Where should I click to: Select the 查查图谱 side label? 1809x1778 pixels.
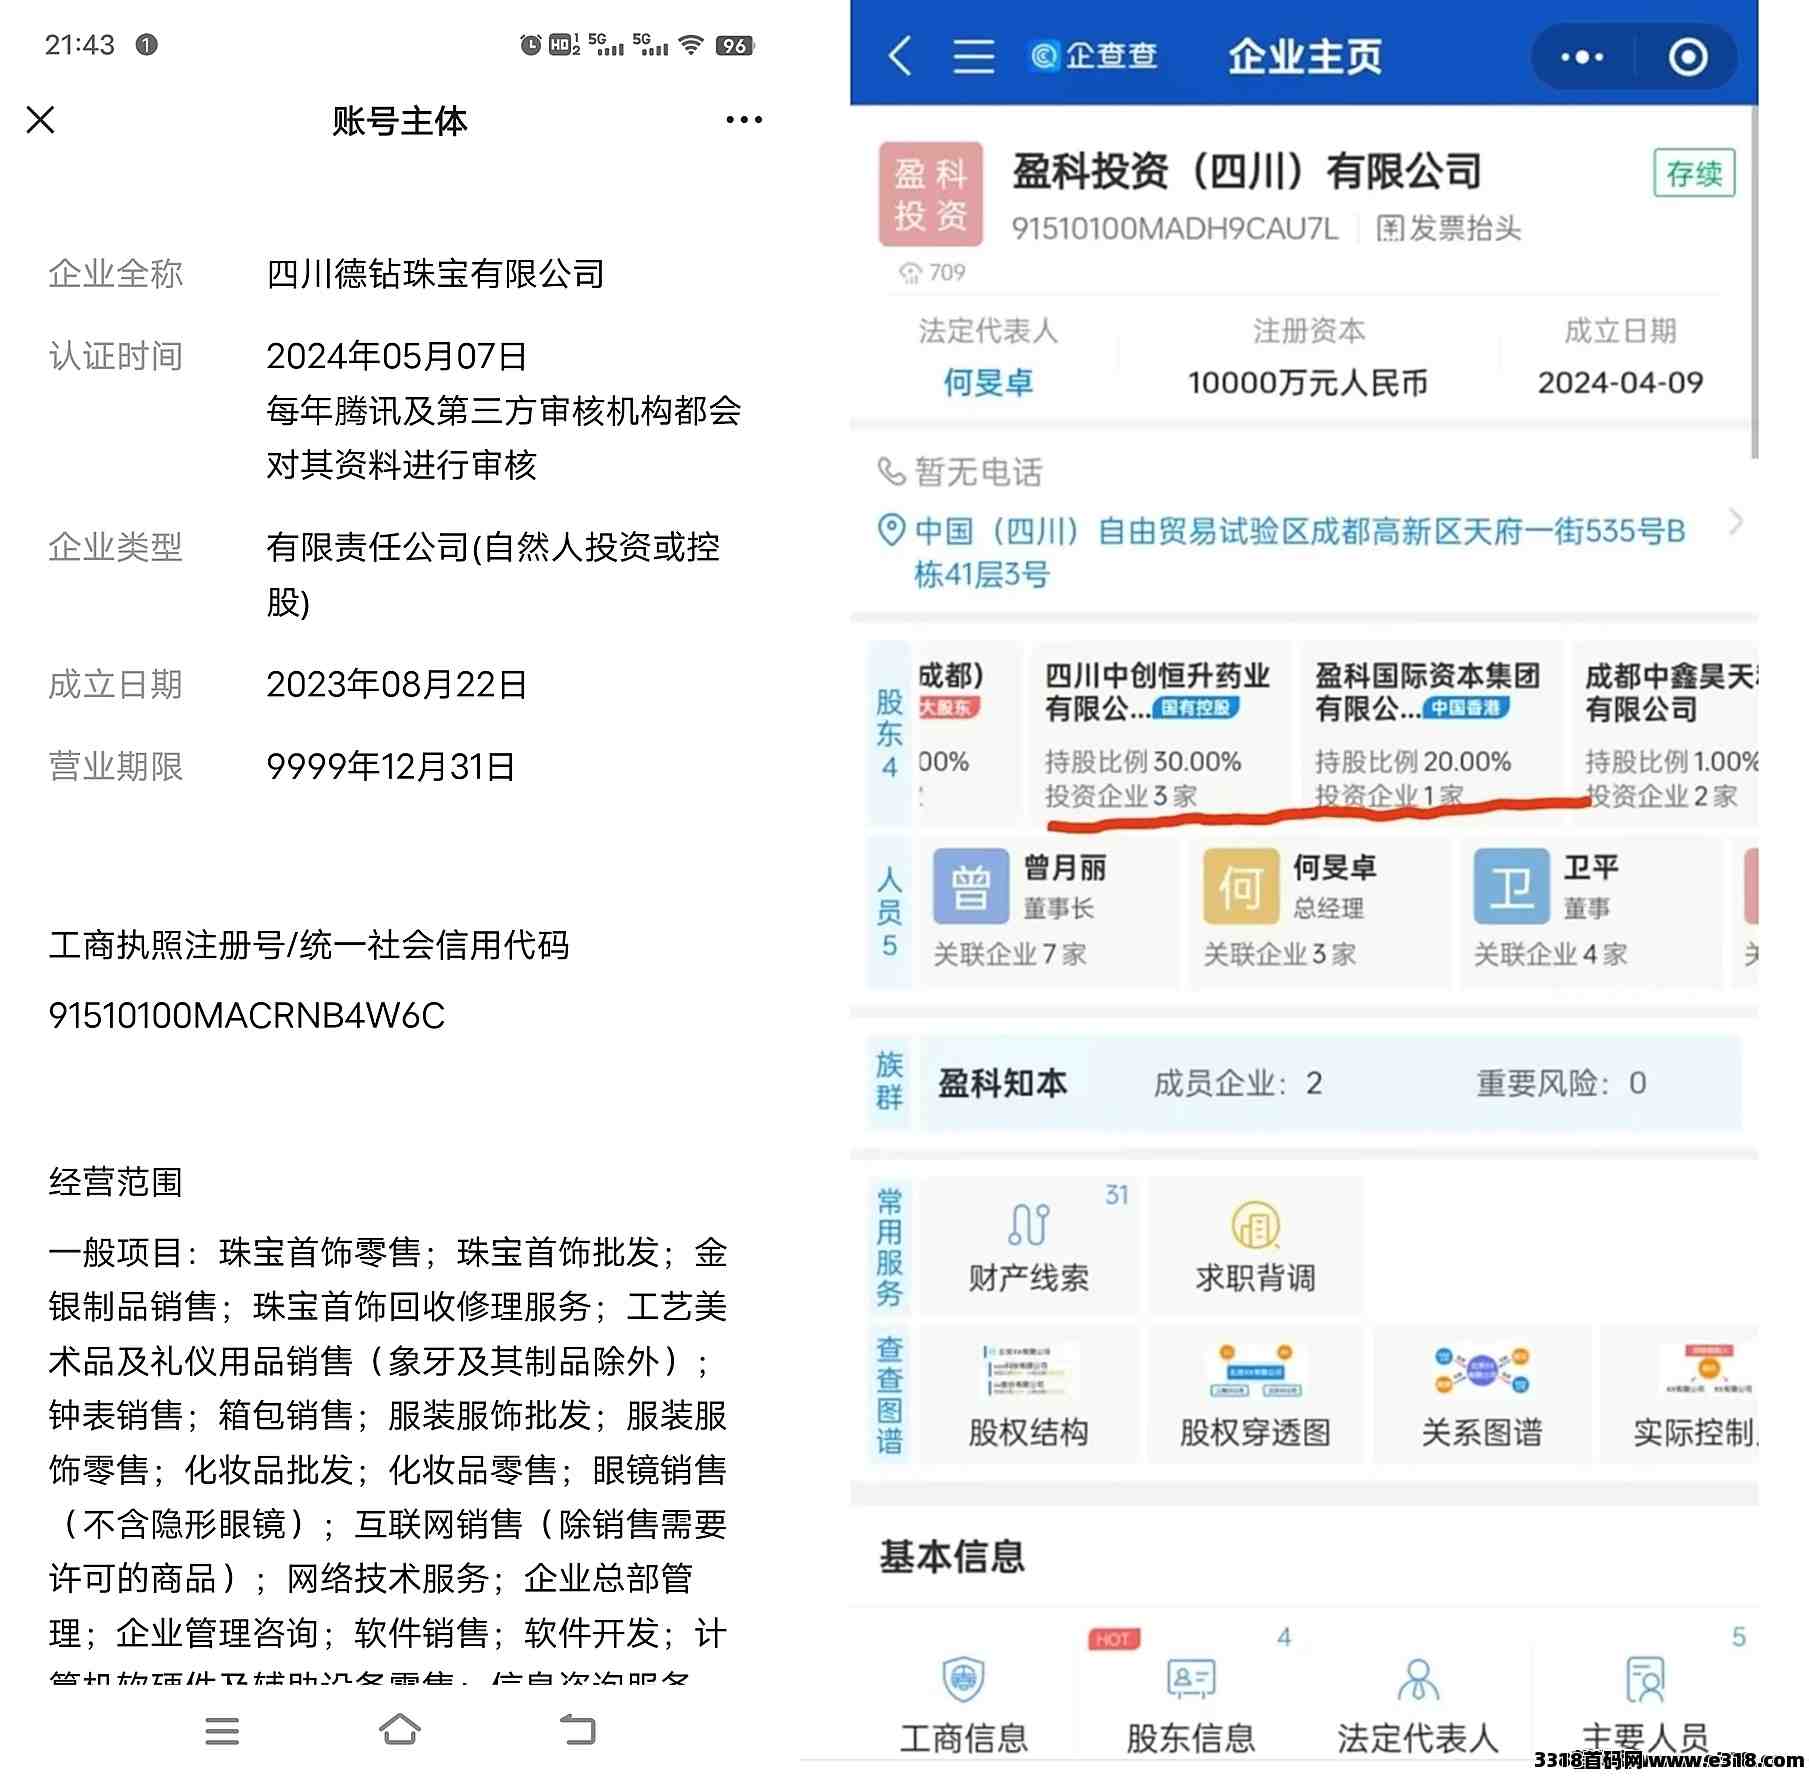[x=889, y=1395]
